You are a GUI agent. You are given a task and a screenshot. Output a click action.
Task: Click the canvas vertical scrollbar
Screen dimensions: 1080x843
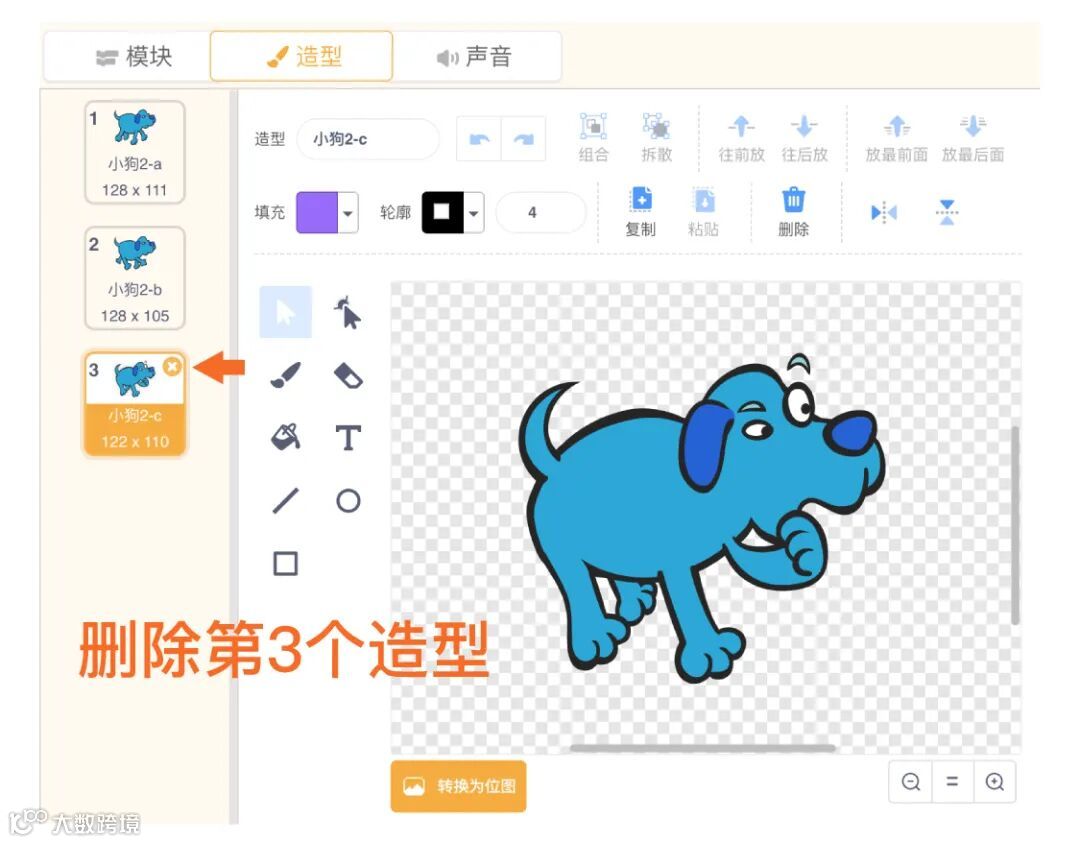pos(1015,525)
